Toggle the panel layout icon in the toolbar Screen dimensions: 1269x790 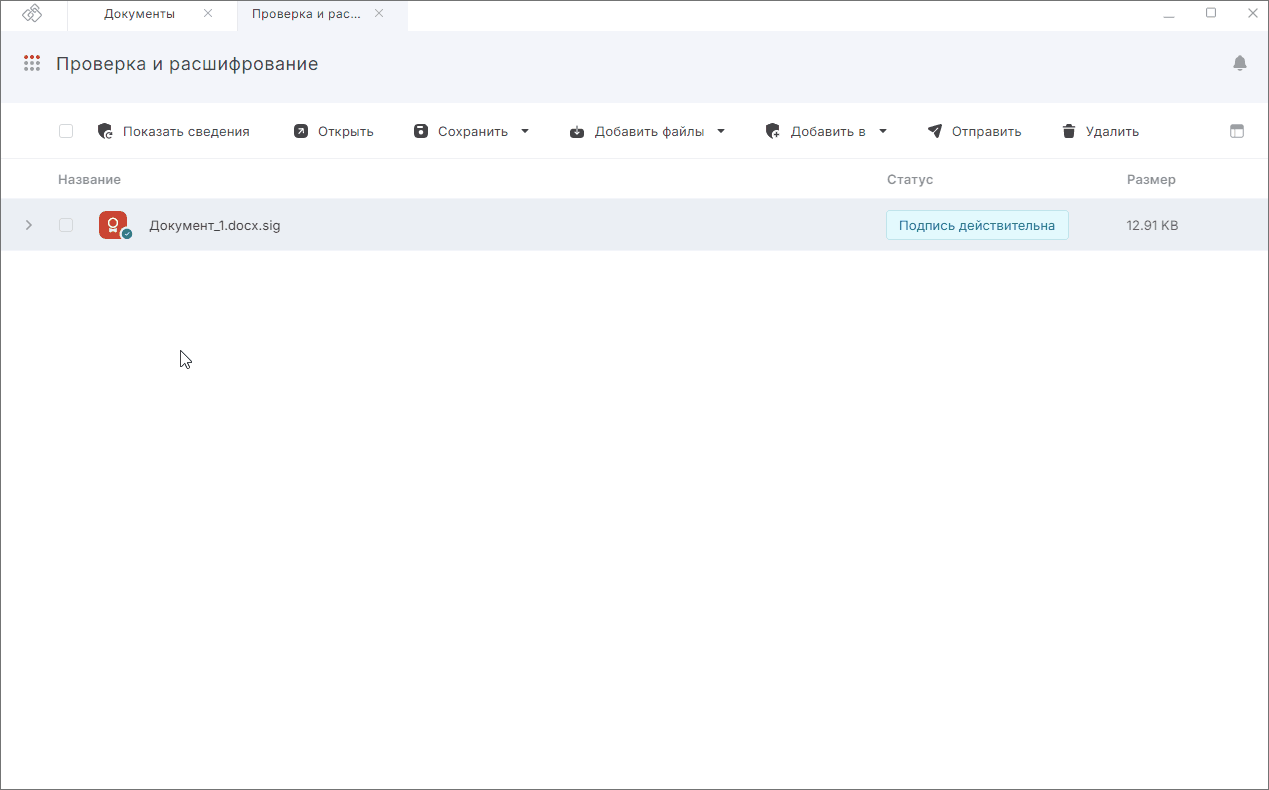[x=1237, y=131]
